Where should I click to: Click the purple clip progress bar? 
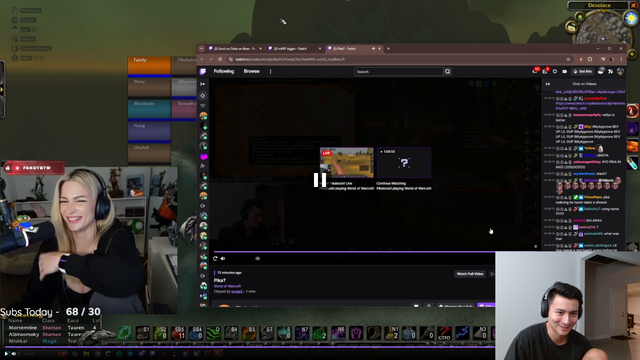point(354,252)
